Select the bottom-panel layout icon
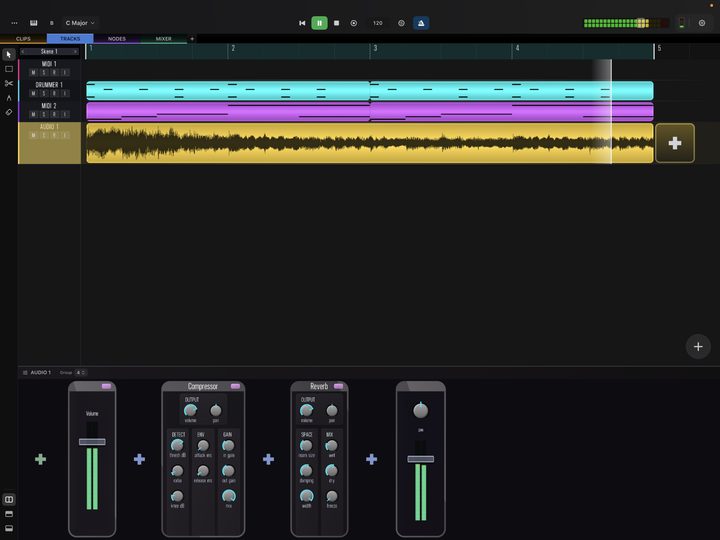The height and width of the screenshot is (540, 720). click(x=9, y=529)
